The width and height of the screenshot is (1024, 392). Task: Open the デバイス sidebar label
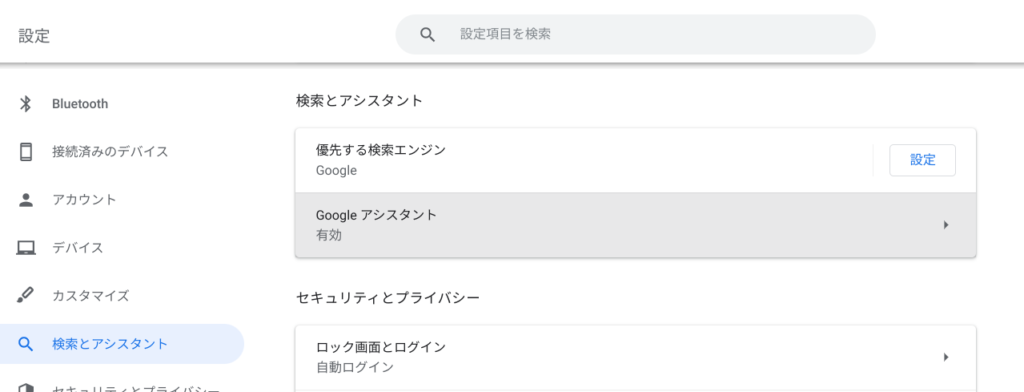point(78,248)
